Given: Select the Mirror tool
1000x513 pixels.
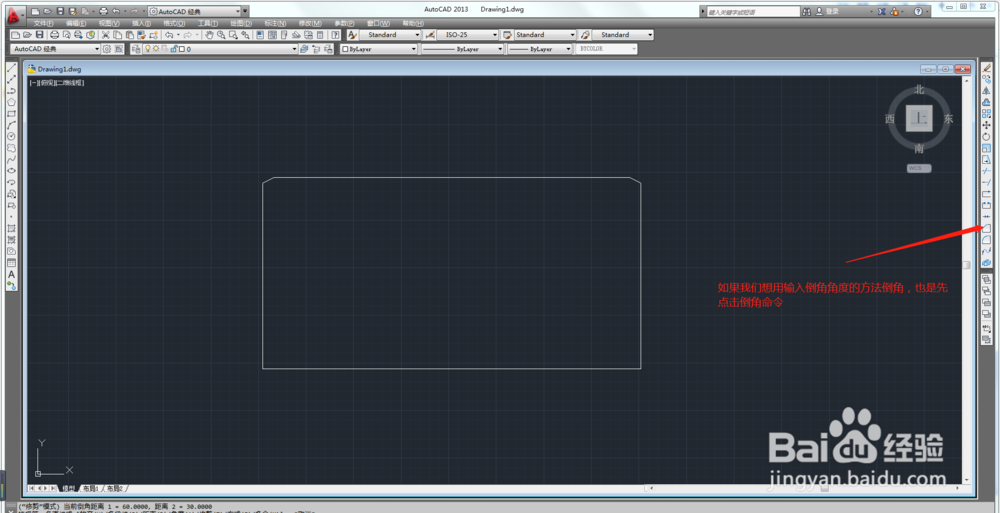Looking at the screenshot, I should (x=987, y=91).
